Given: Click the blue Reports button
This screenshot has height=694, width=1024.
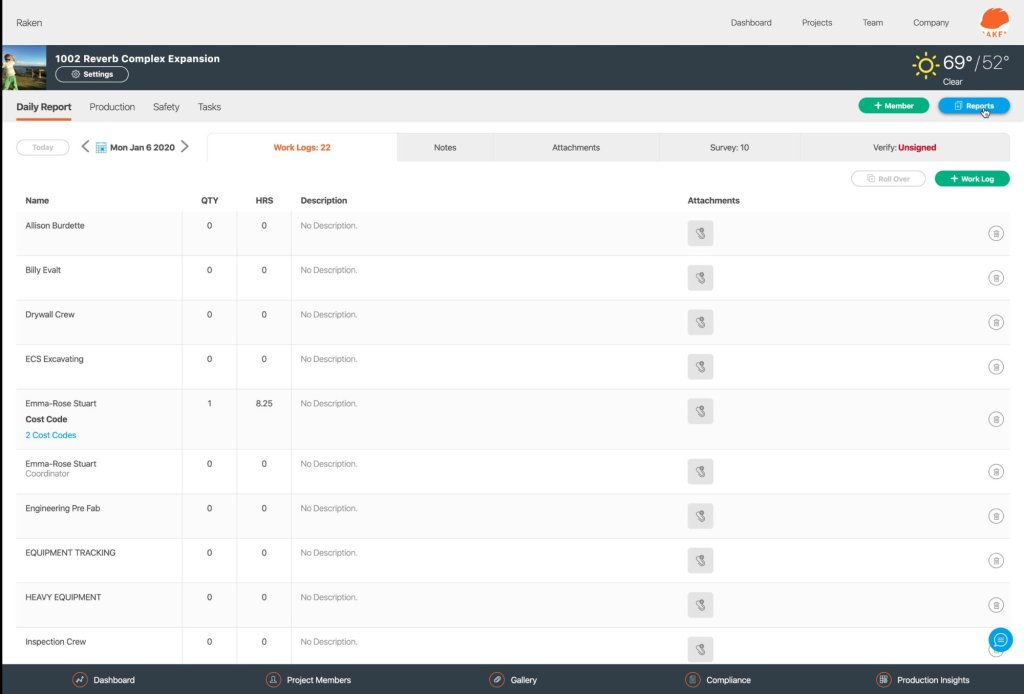Looking at the screenshot, I should pos(974,106).
